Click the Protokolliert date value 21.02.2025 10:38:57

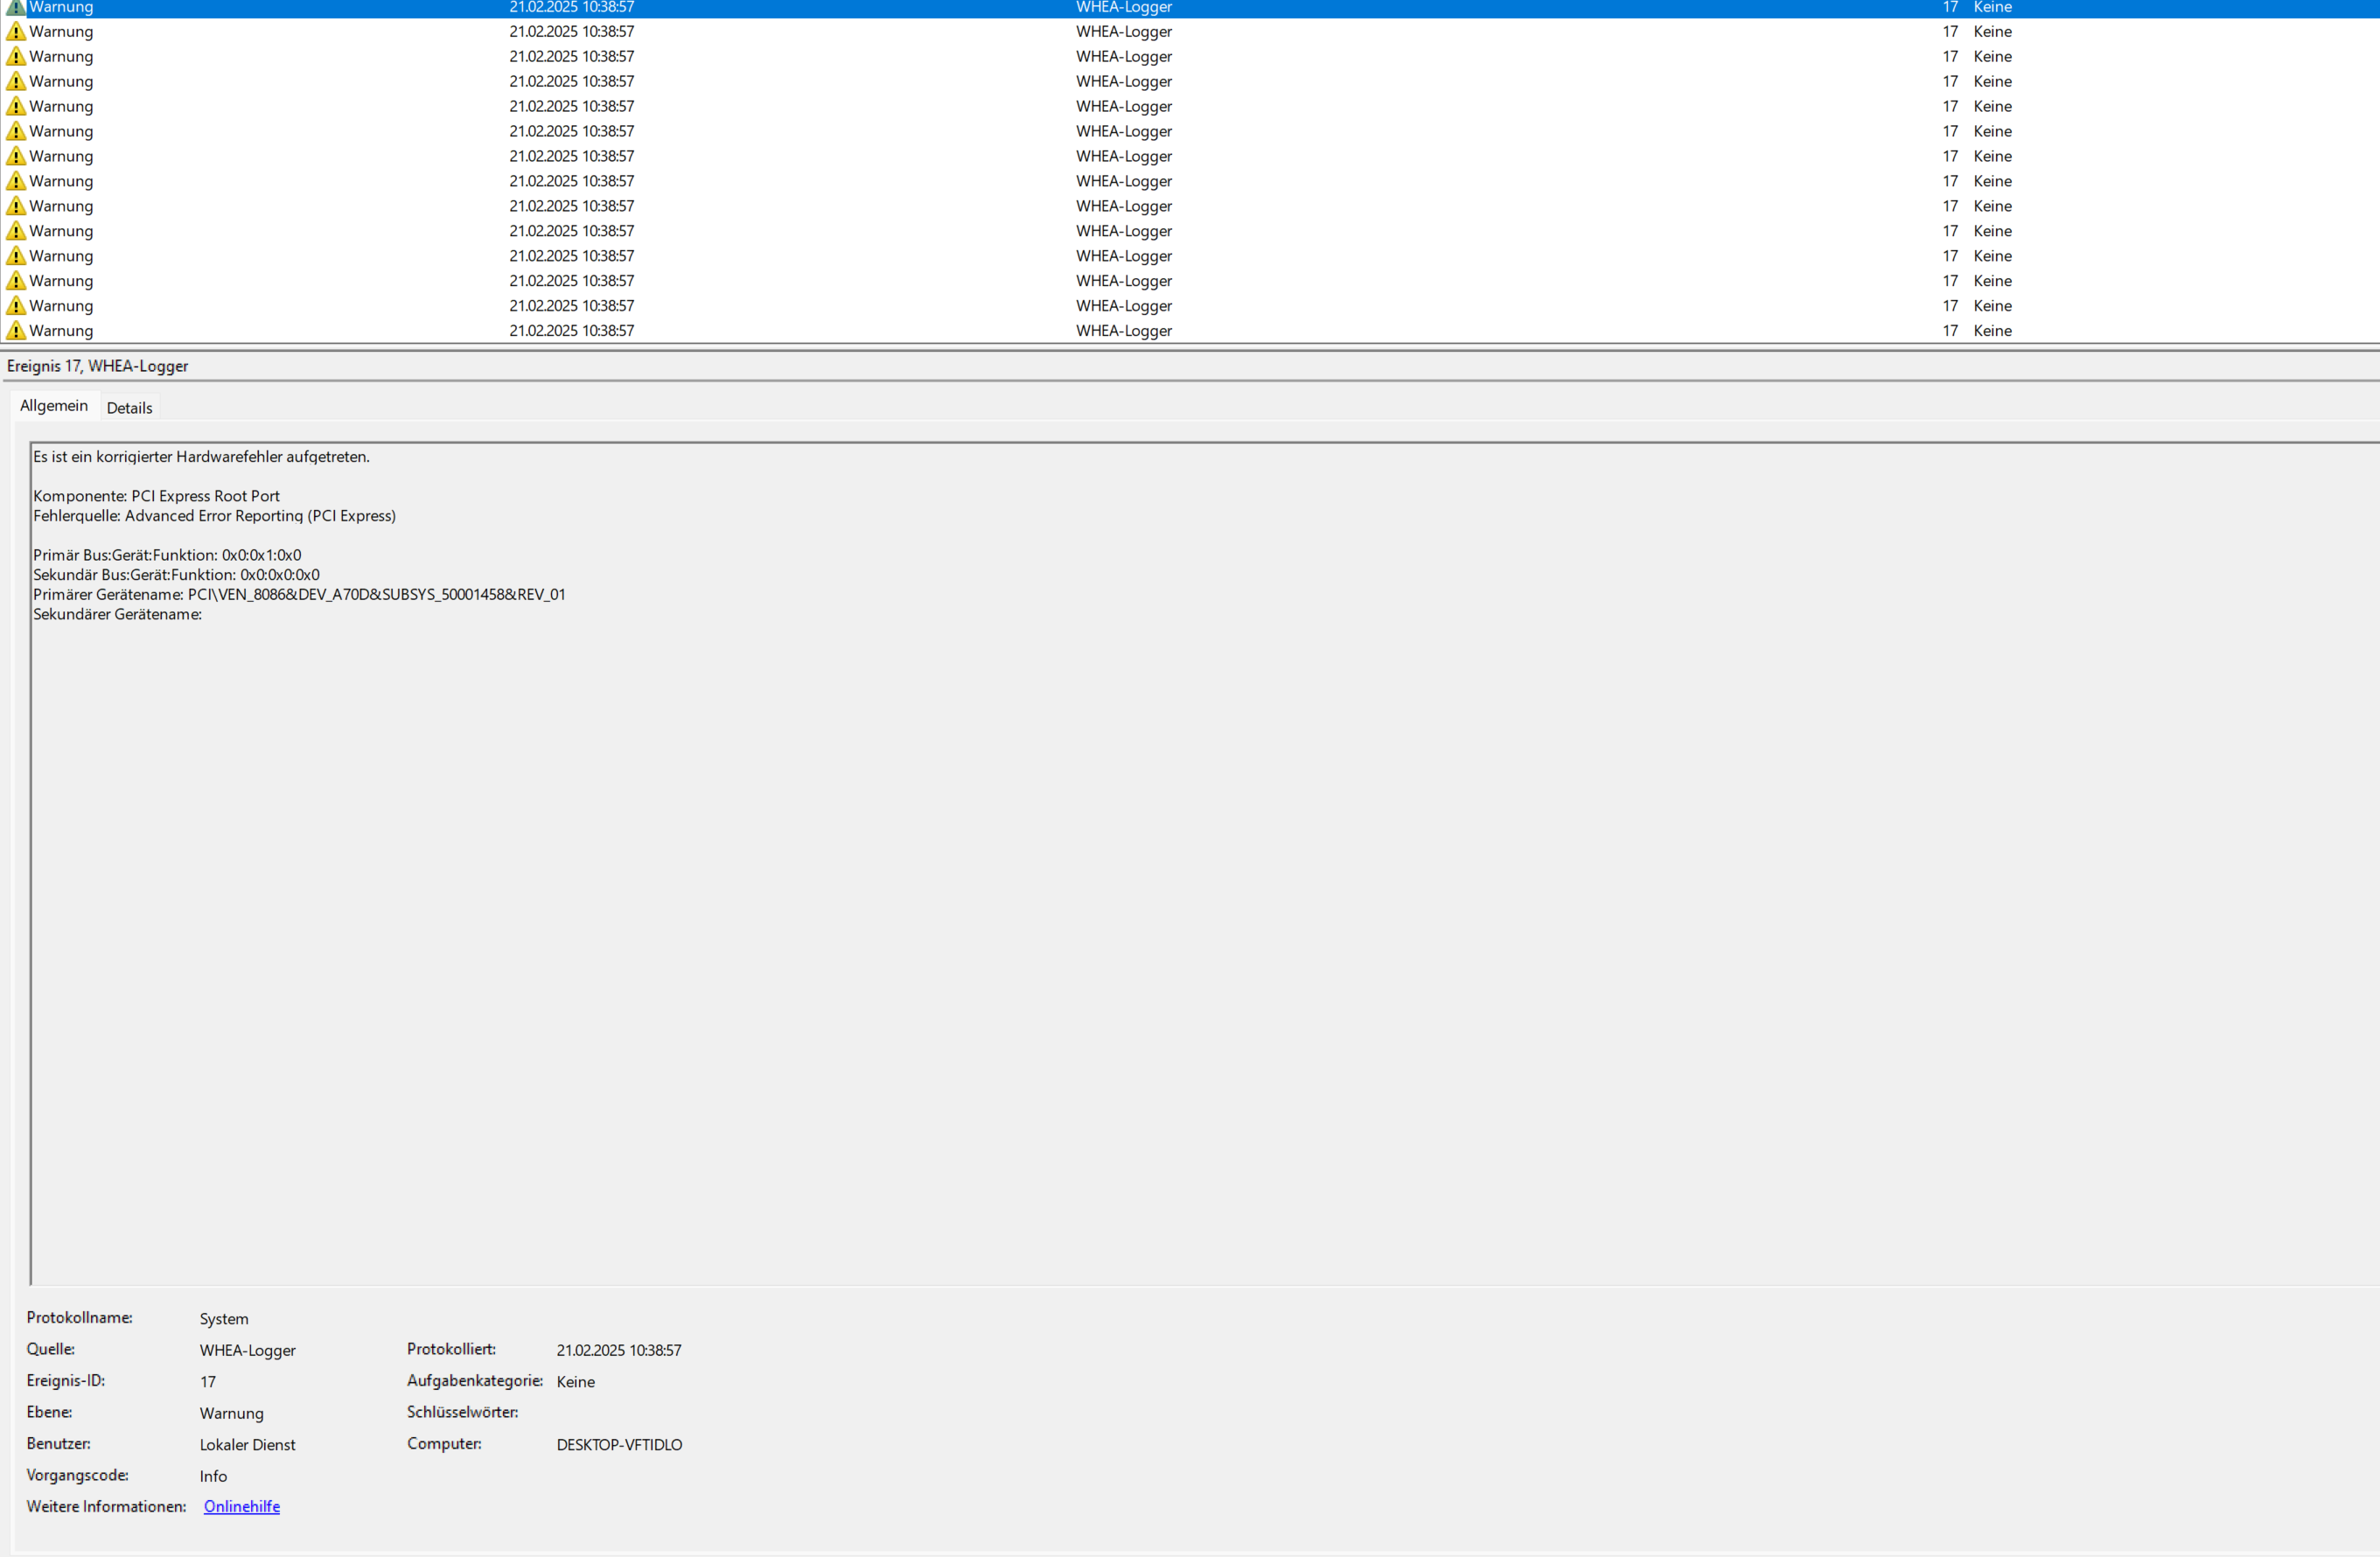pyautogui.click(x=619, y=1350)
